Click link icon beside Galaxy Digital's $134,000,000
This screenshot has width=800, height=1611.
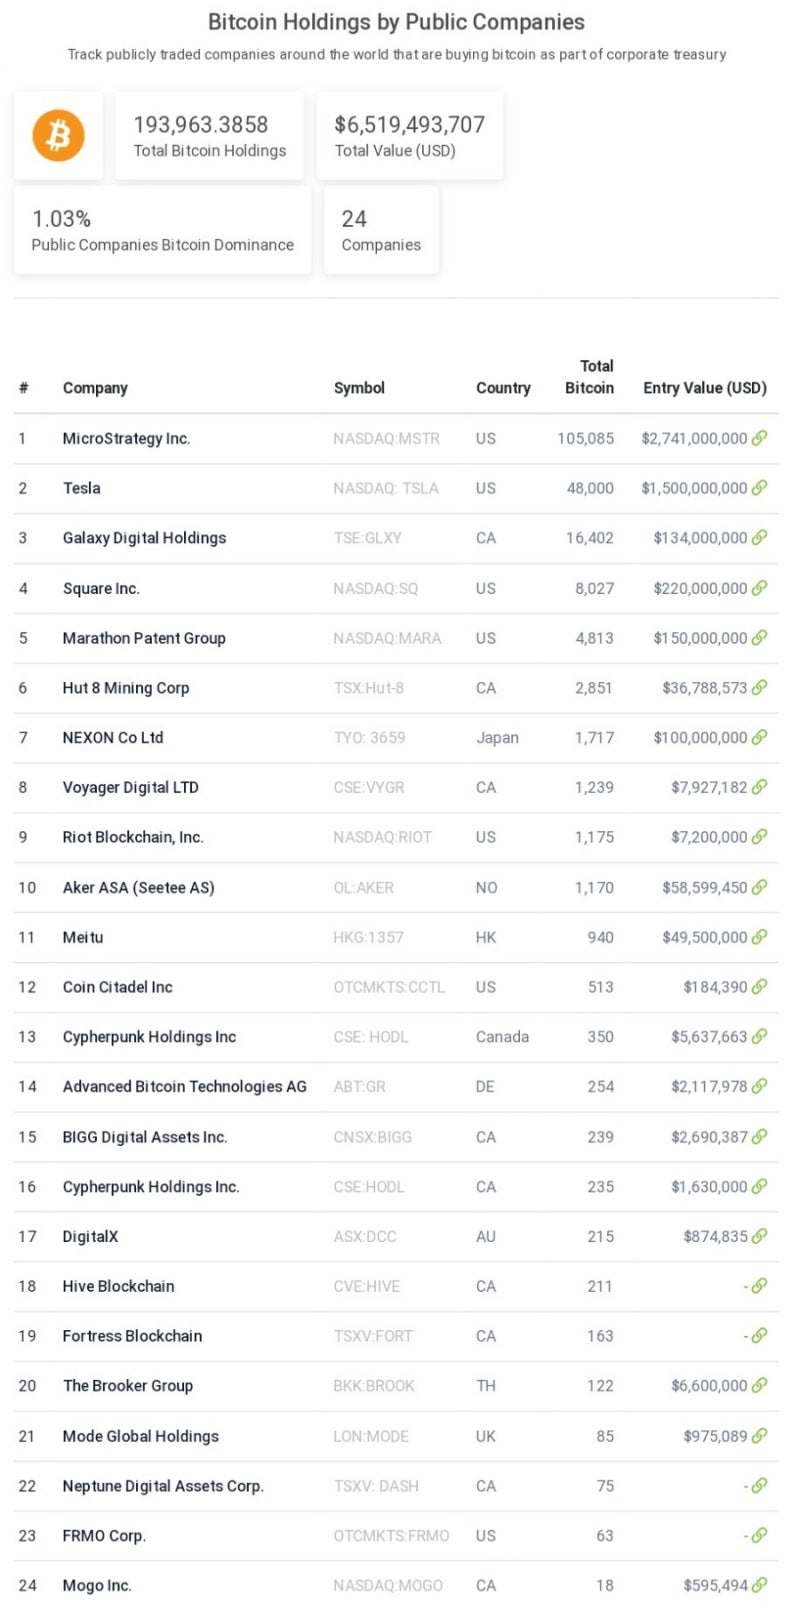[x=760, y=538]
